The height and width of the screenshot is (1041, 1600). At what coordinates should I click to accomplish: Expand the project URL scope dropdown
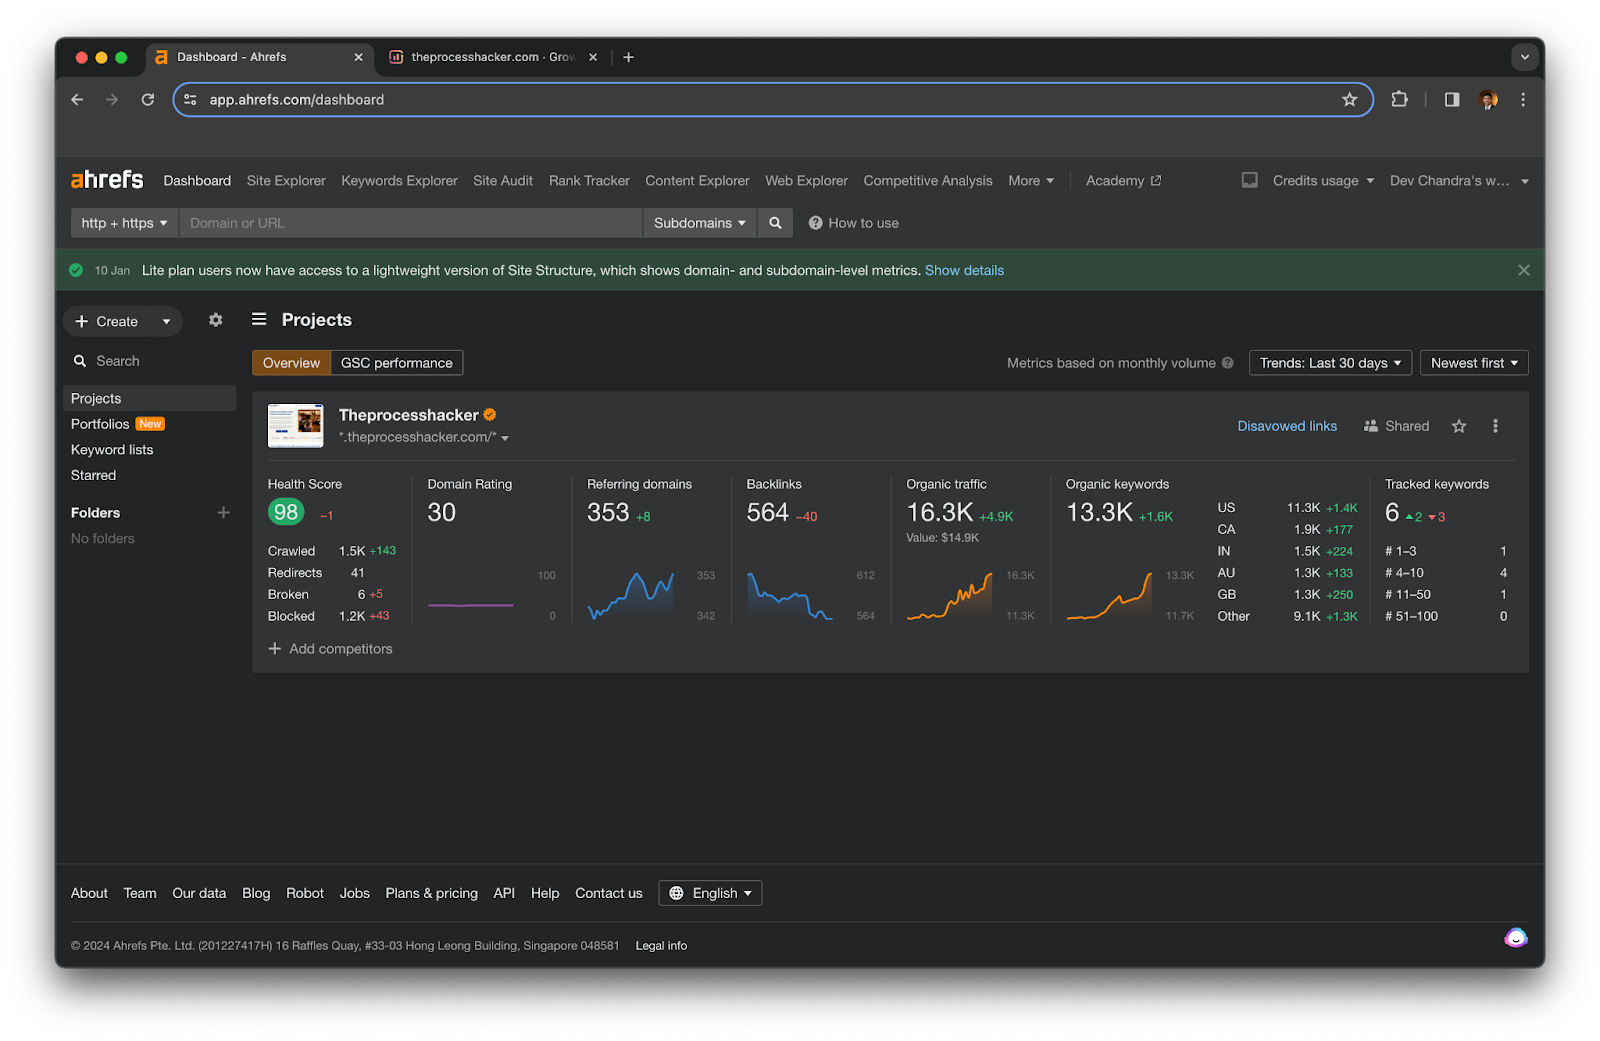[505, 438]
